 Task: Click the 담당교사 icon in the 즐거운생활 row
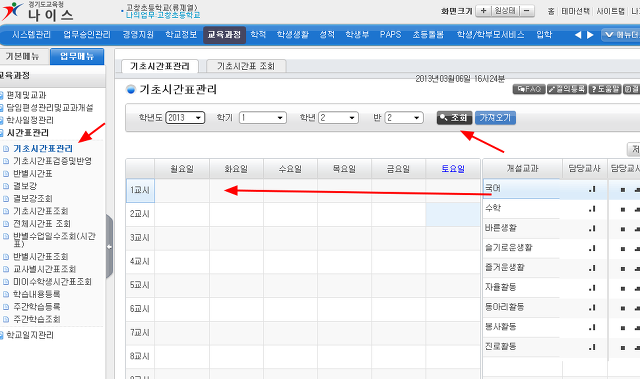coord(592,268)
